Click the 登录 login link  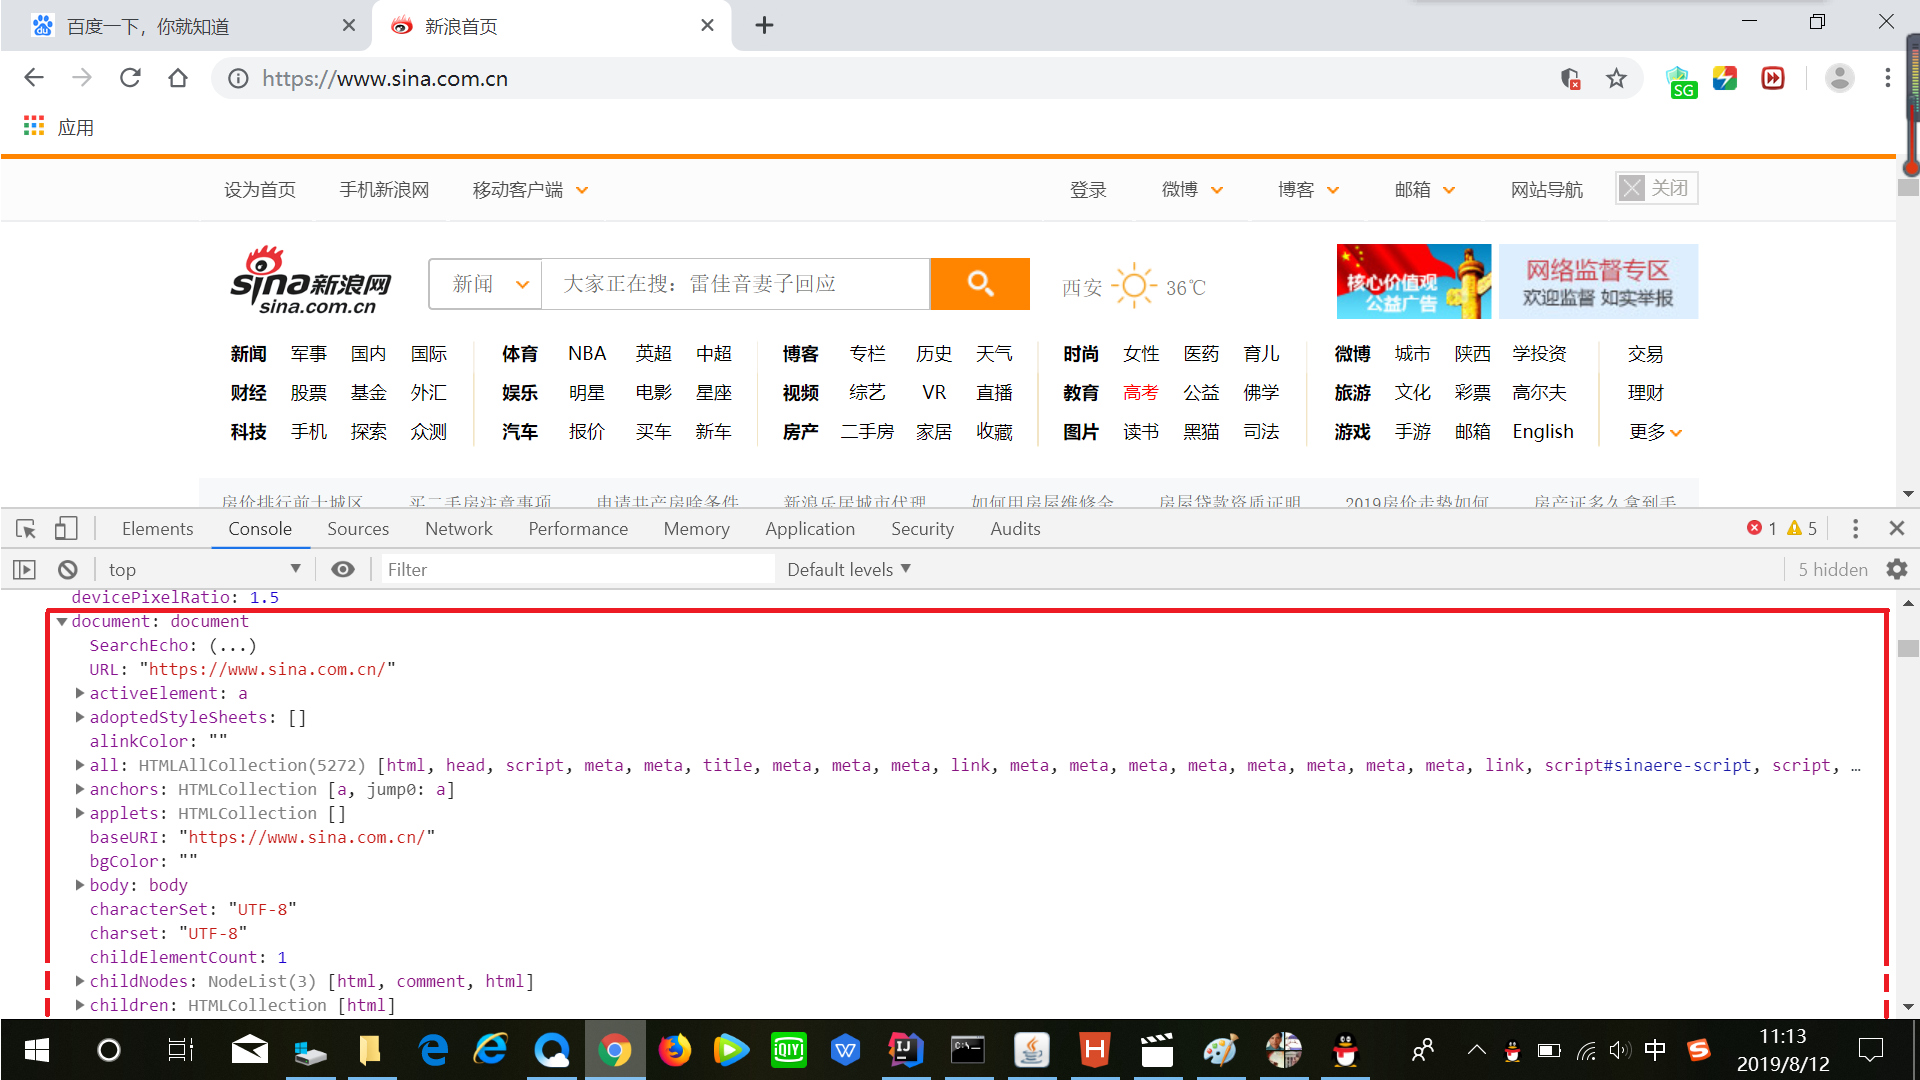[1088, 190]
